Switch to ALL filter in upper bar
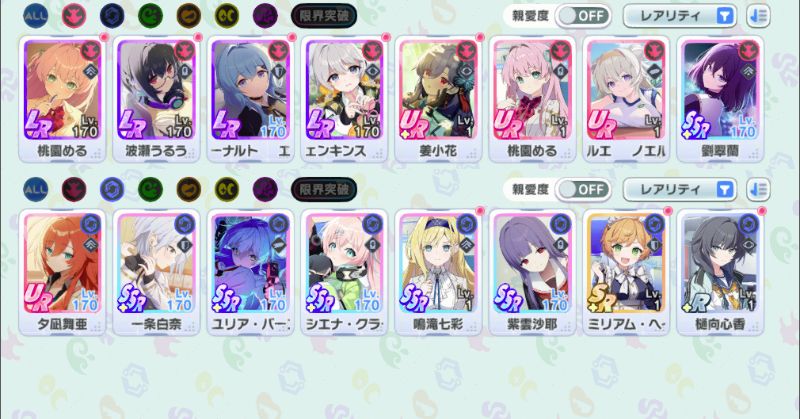Image resolution: width=800 pixels, height=419 pixels. tap(36, 16)
